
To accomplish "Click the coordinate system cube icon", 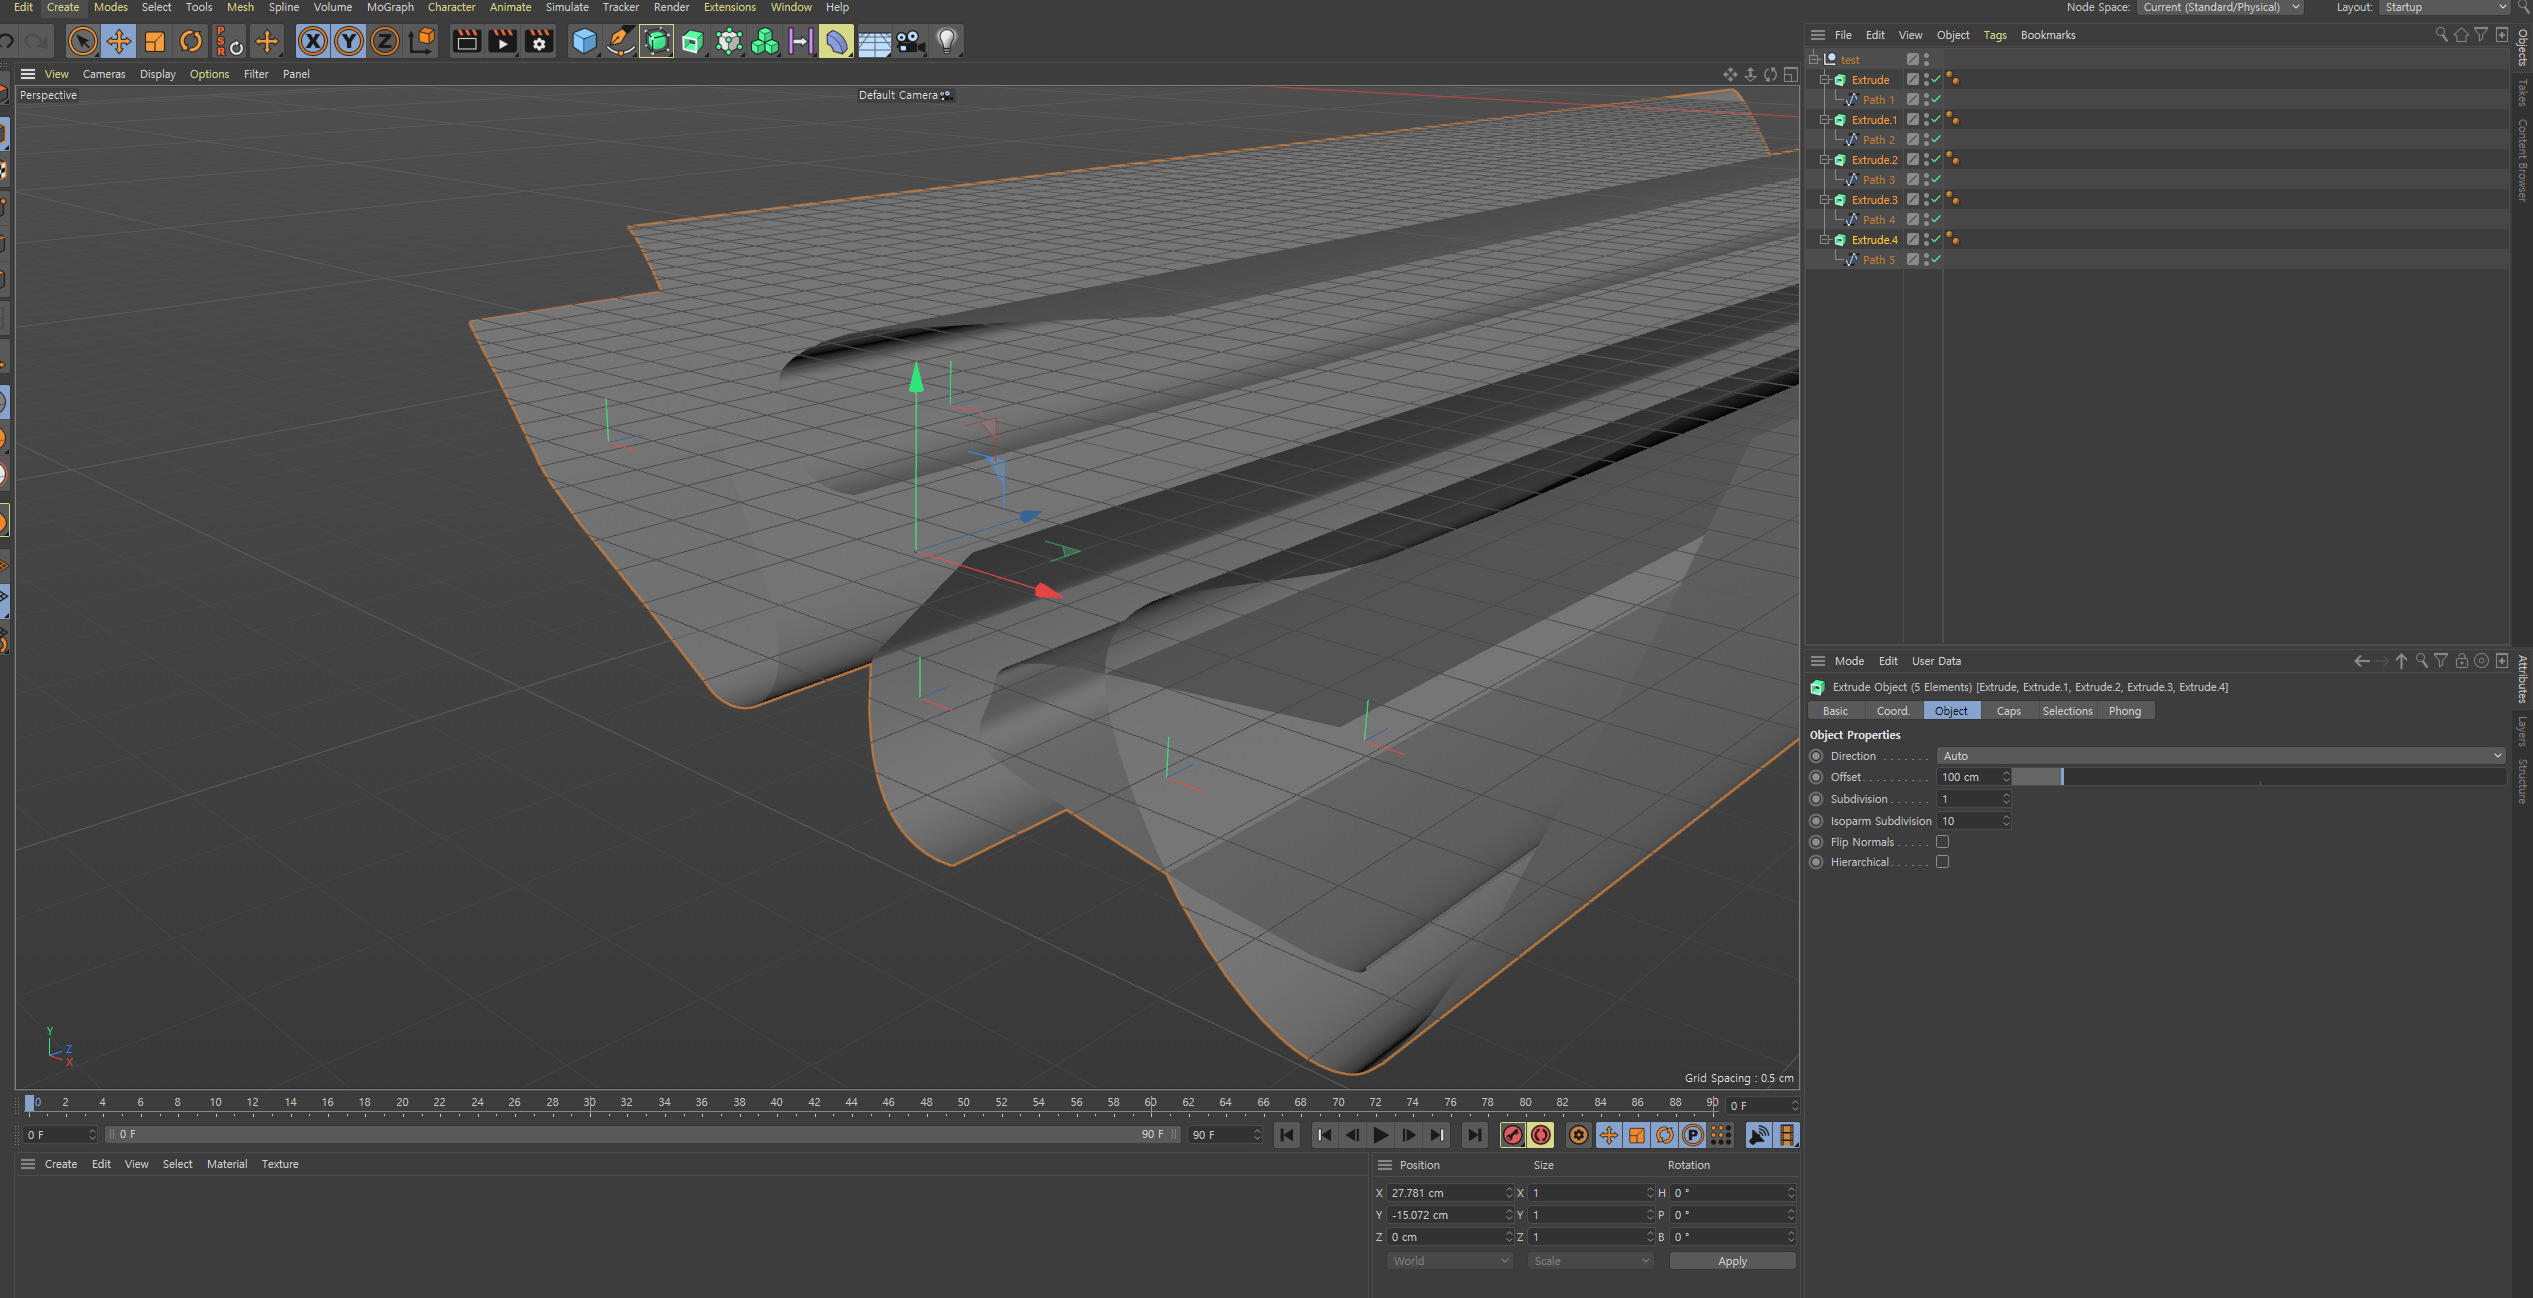I will pyautogui.click(x=422, y=41).
